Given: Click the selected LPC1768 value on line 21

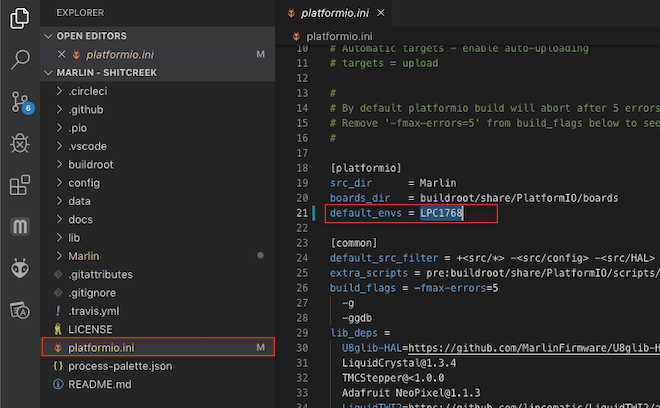Looking at the screenshot, I should 441,213.
